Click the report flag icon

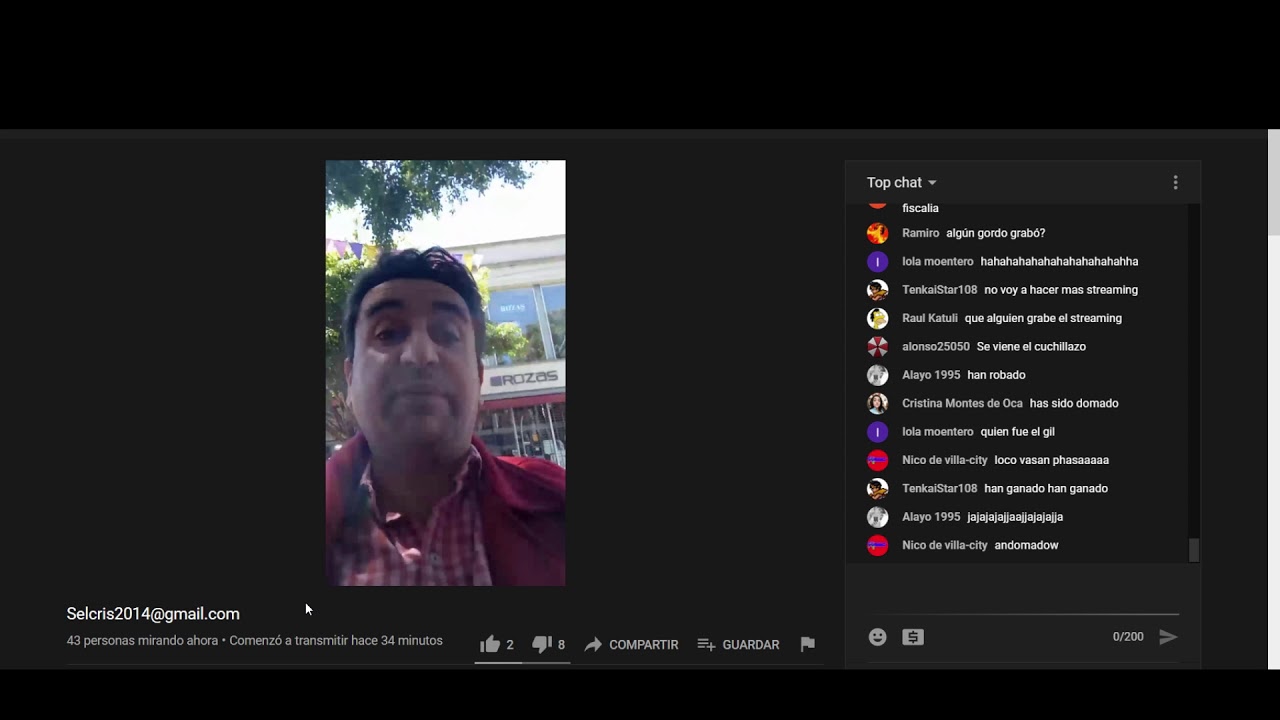point(808,645)
